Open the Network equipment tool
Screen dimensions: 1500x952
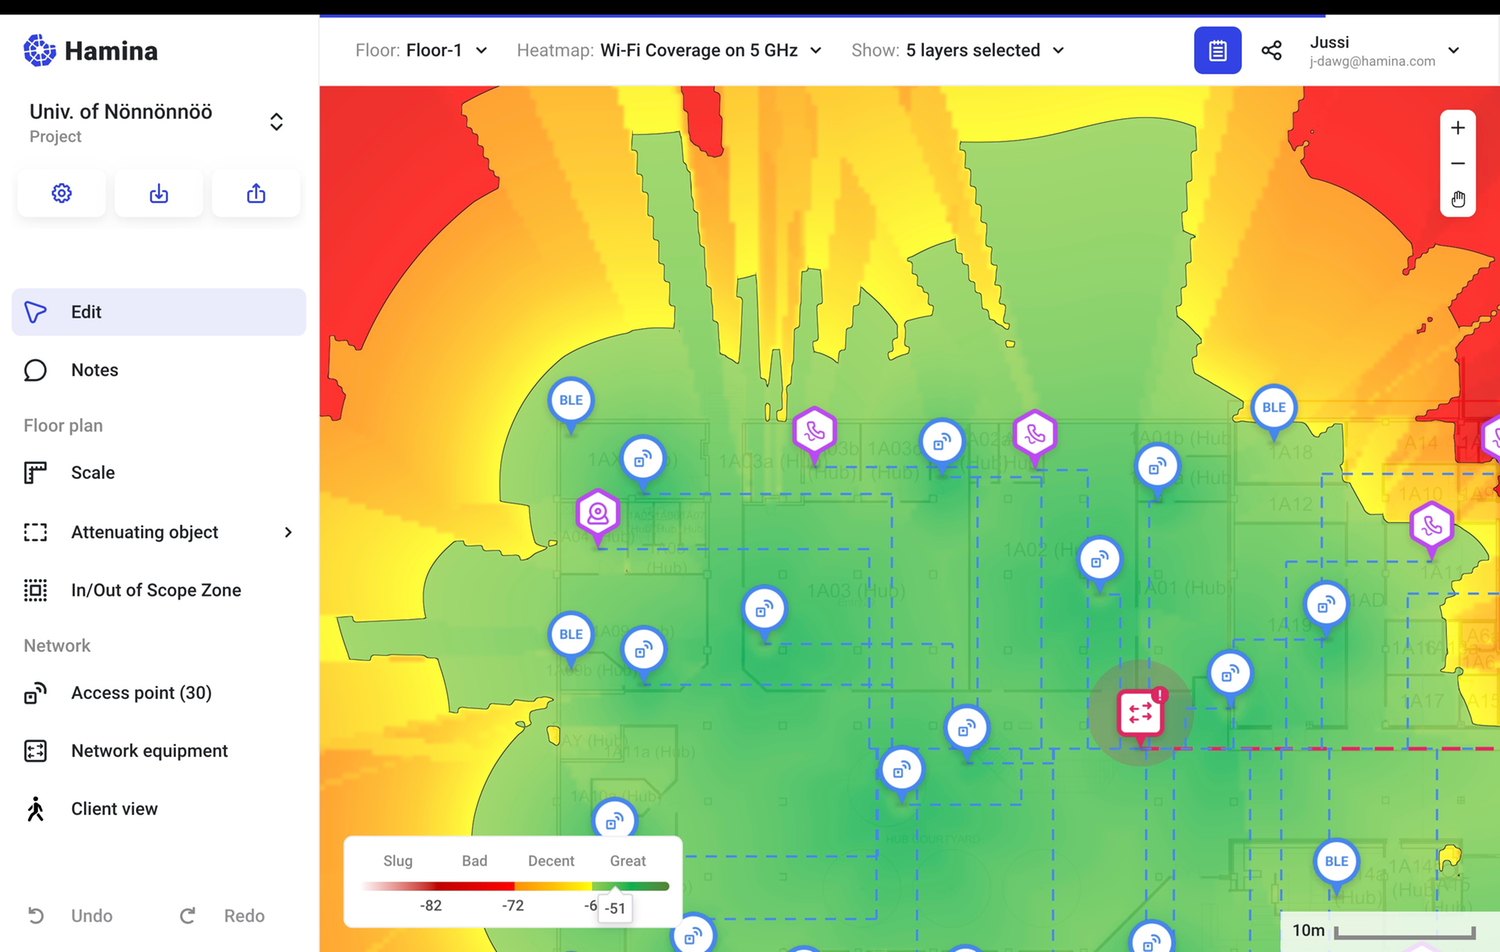coord(149,750)
